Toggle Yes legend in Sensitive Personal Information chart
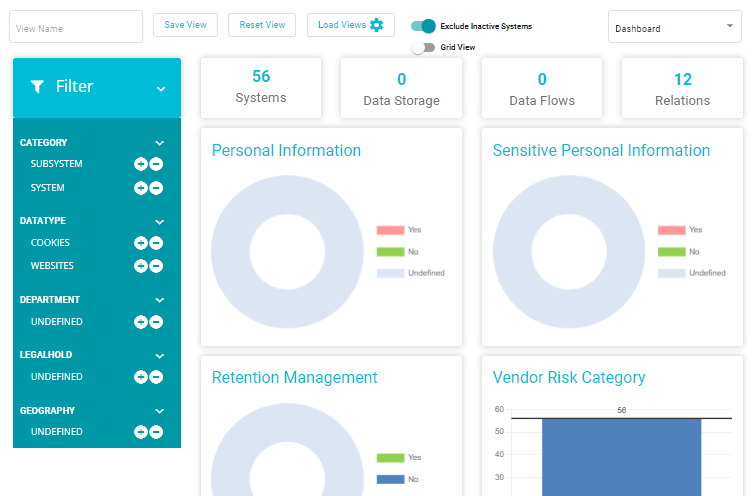752x496 pixels. coord(680,230)
